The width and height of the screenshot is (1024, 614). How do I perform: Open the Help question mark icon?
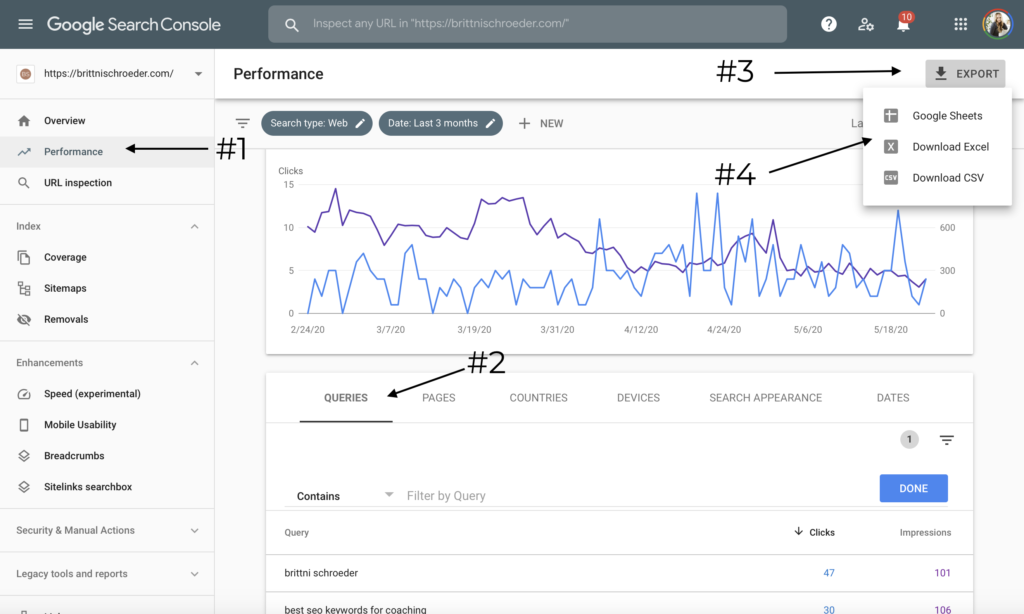tap(829, 24)
